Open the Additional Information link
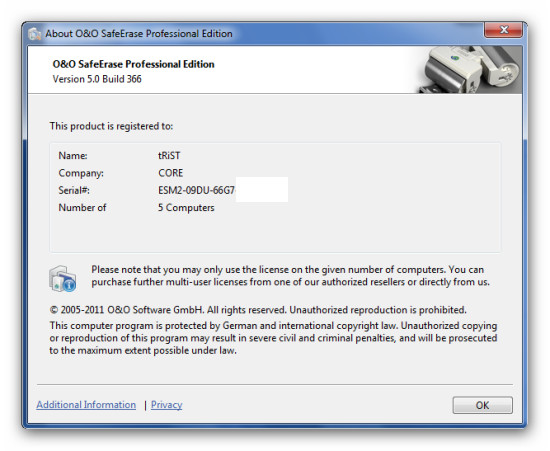This screenshot has height=451, width=550. (86, 405)
